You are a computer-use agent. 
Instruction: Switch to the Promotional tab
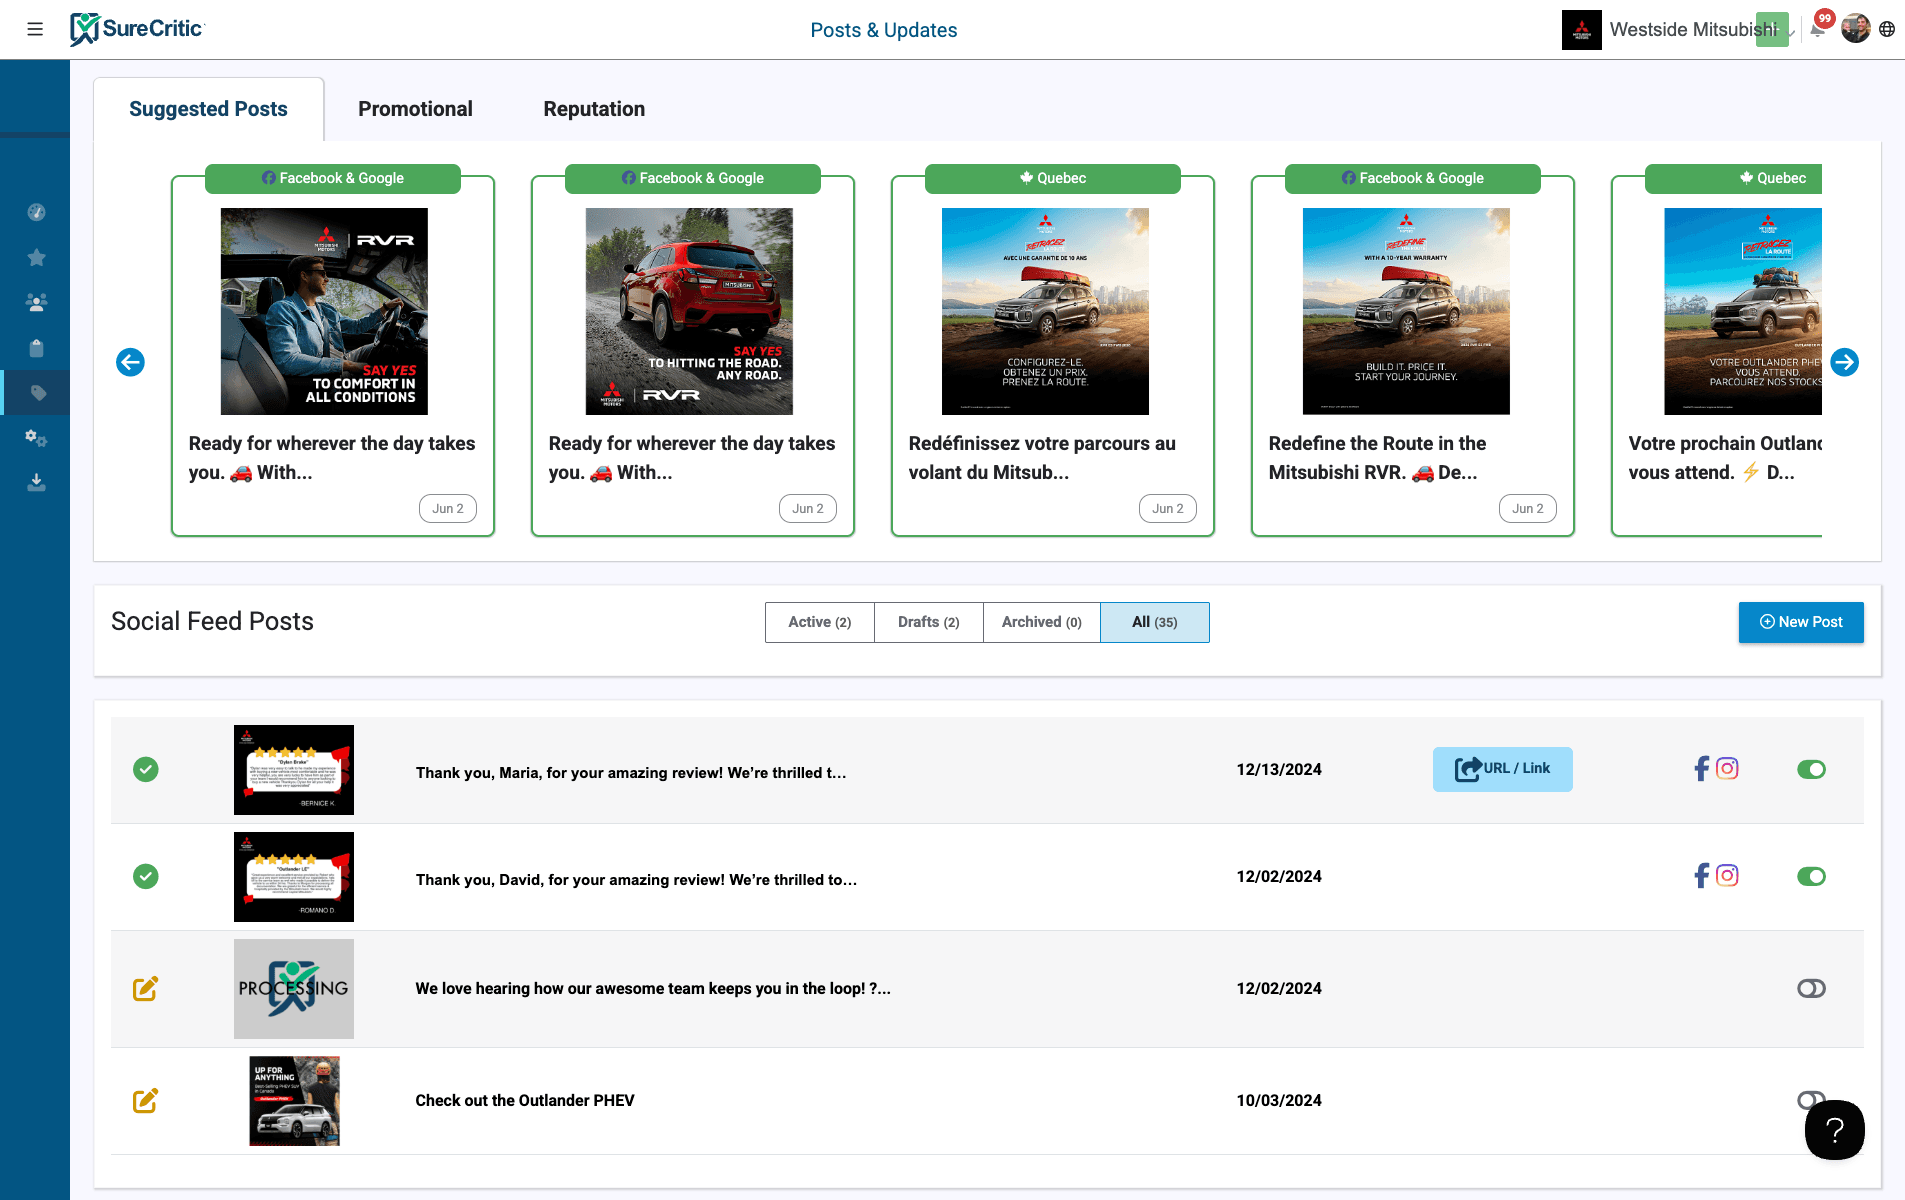click(415, 109)
